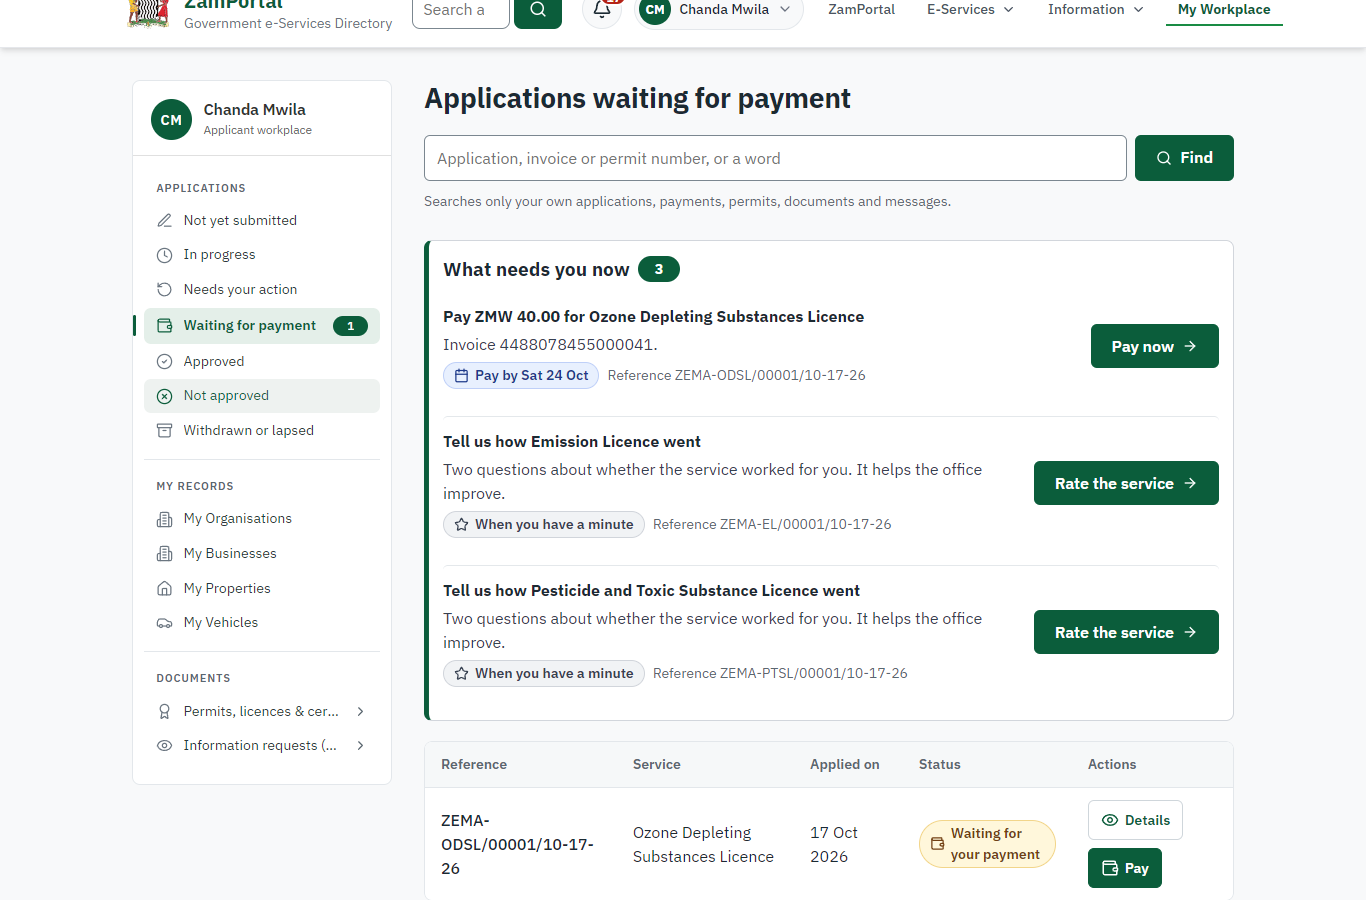Click the items count badge 3
Screen dimensions: 1366x900
(659, 269)
